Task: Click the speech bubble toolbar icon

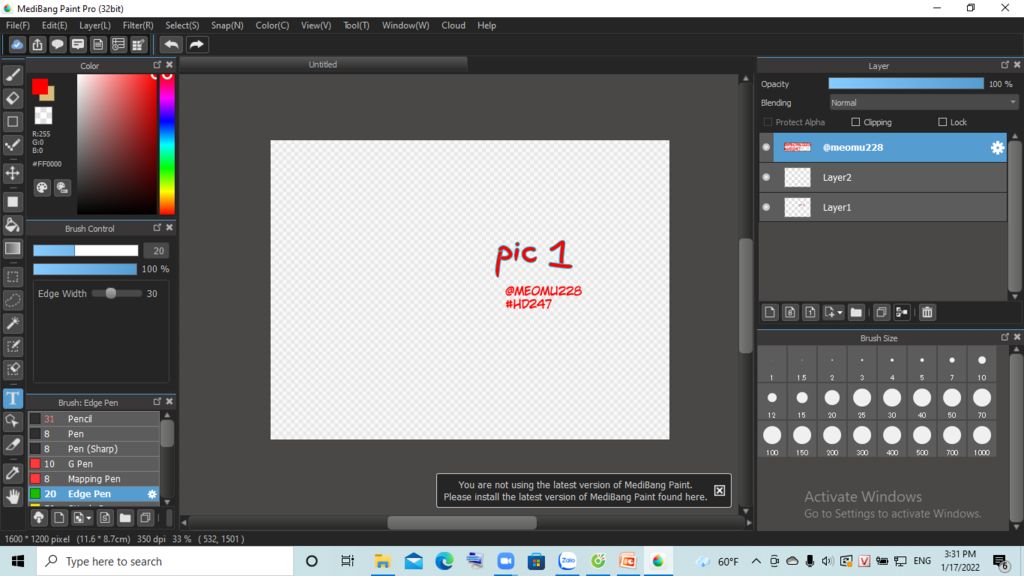Action: (57, 44)
